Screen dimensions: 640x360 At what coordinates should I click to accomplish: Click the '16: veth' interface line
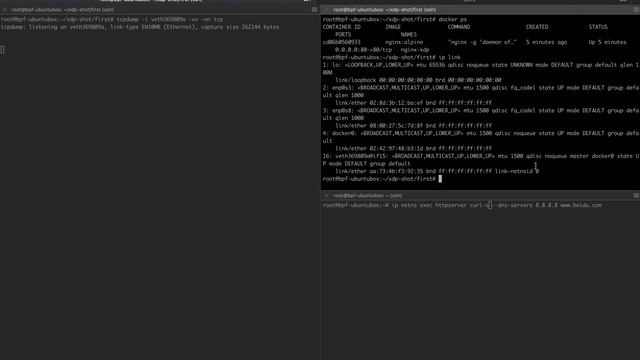481,156
